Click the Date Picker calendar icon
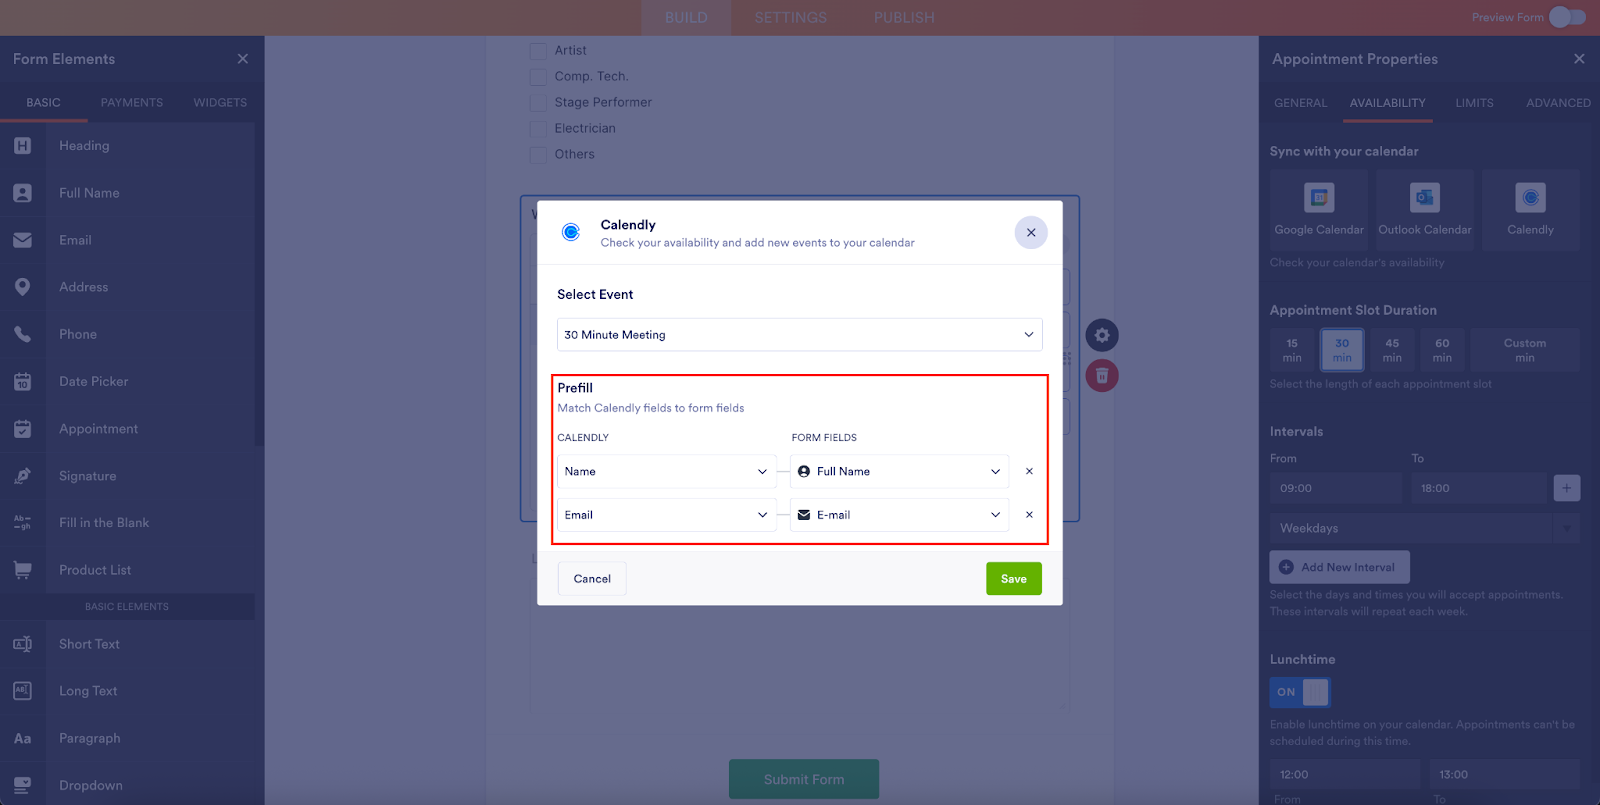 22,381
